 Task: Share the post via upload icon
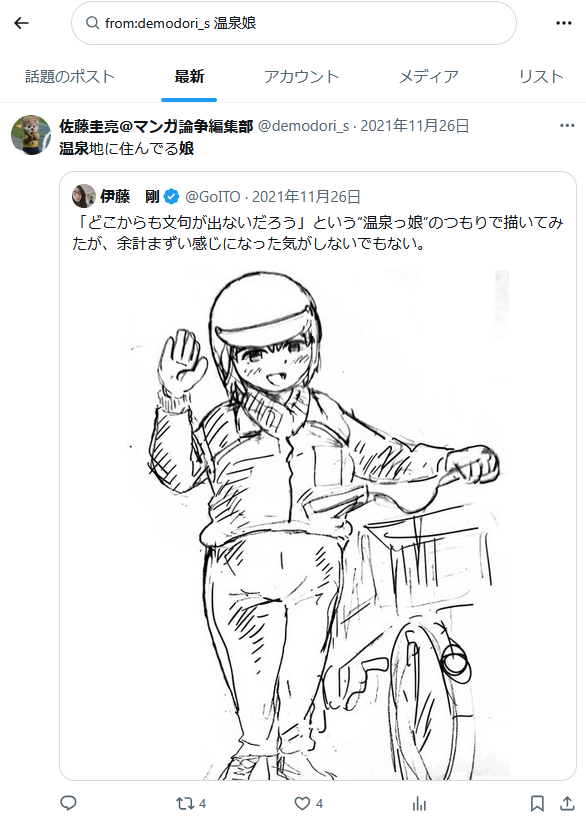tap(567, 803)
